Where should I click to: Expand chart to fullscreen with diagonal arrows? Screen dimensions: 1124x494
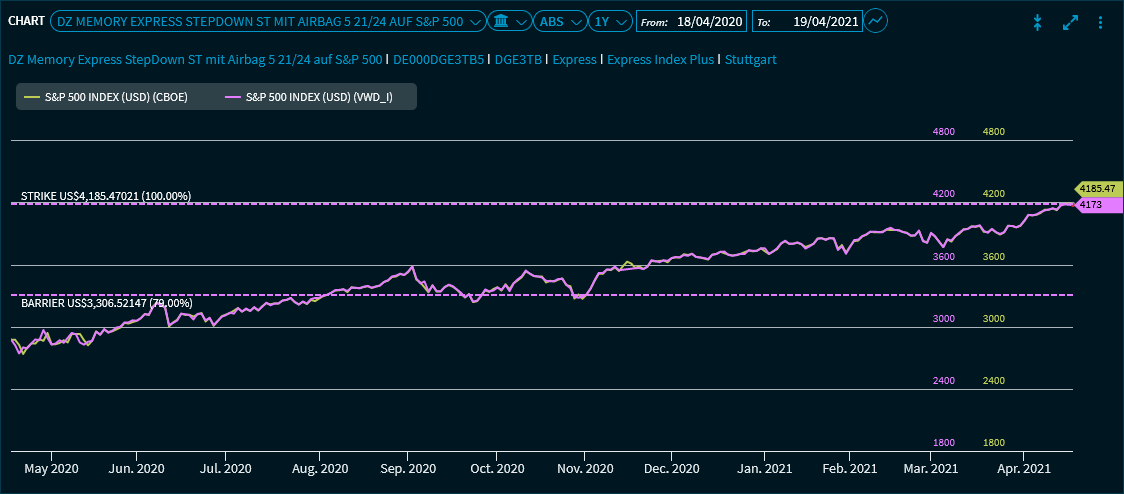coord(1070,22)
